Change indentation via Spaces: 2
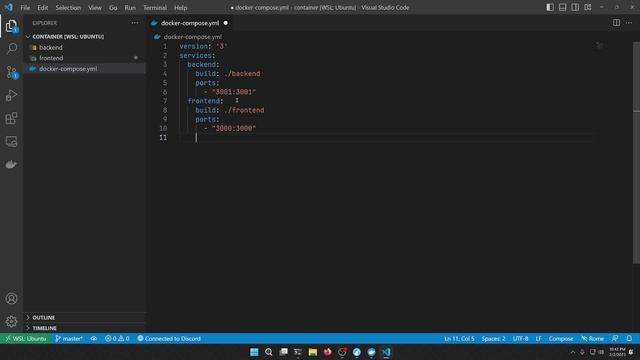The image size is (640, 360). pyautogui.click(x=493, y=338)
